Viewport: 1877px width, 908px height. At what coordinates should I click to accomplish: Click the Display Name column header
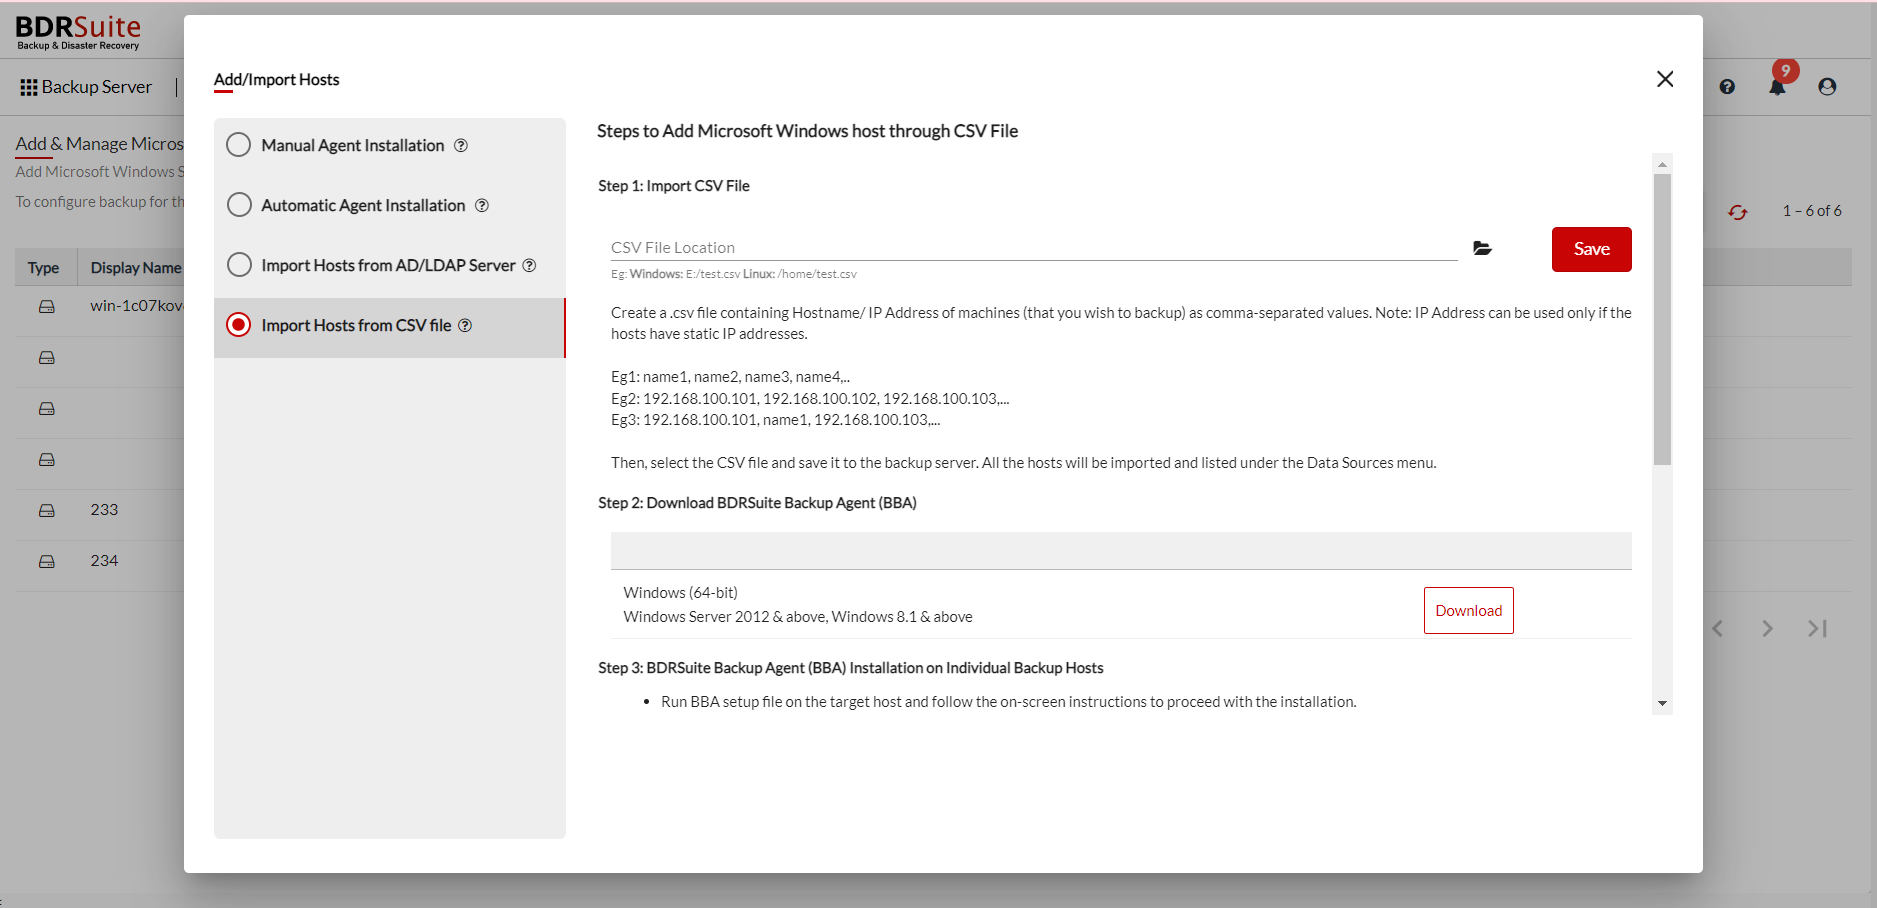coord(136,268)
